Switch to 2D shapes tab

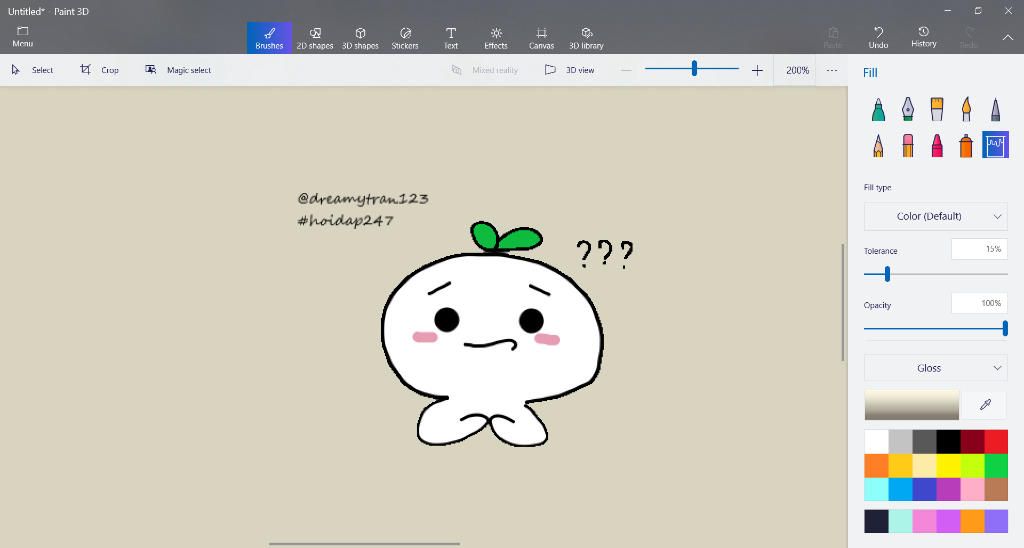pos(315,38)
